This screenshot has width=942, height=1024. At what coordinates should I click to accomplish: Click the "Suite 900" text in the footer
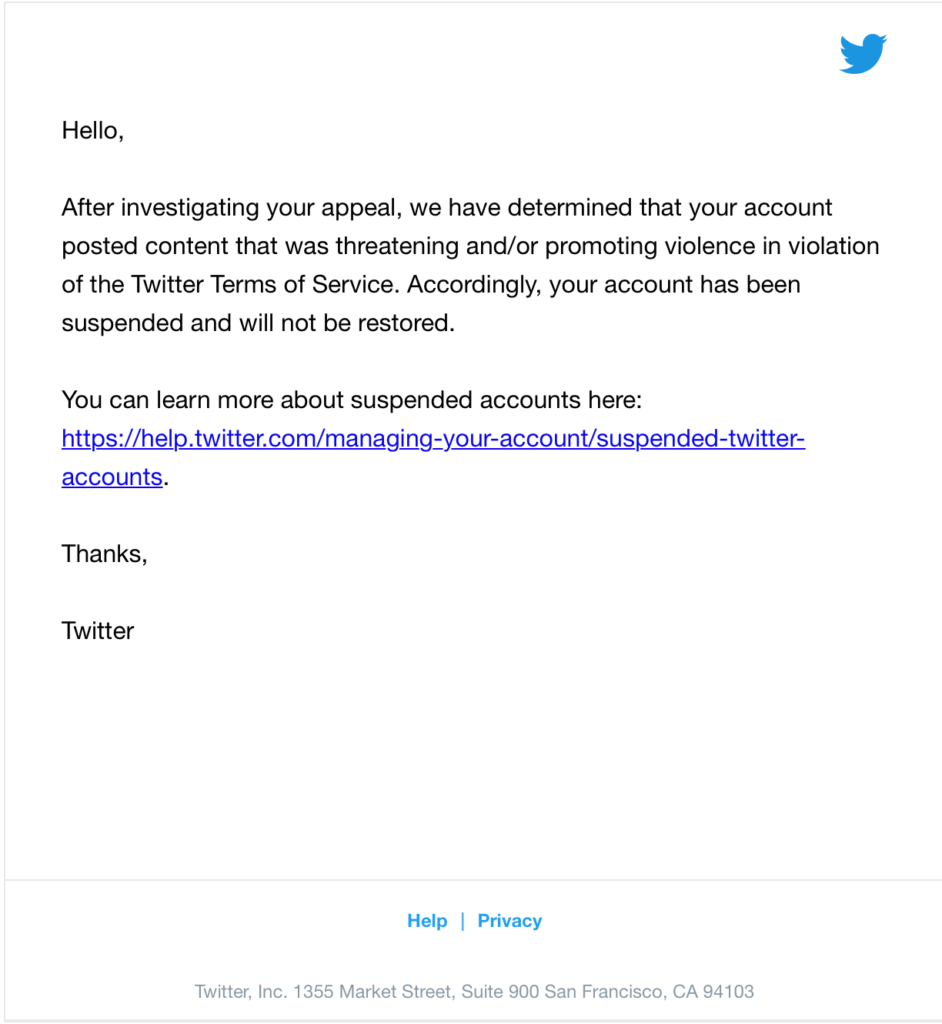(x=500, y=991)
